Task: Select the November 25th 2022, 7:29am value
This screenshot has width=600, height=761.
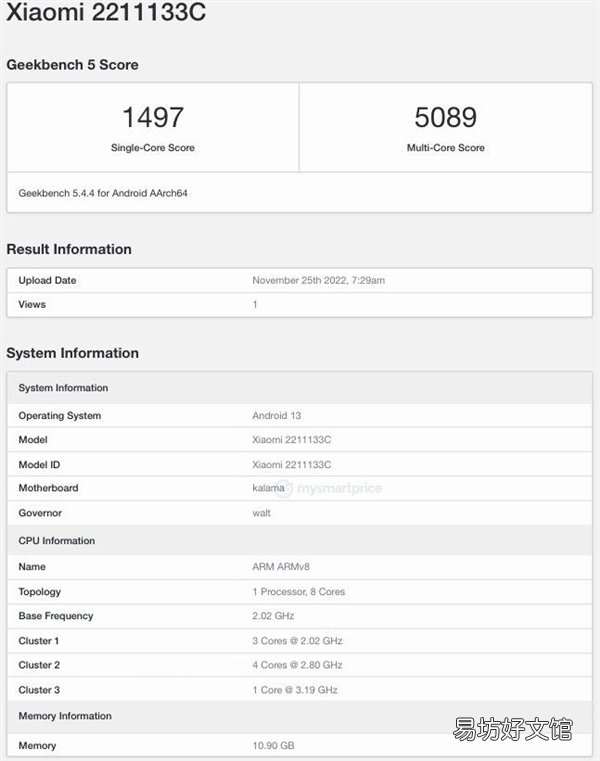Action: [318, 280]
